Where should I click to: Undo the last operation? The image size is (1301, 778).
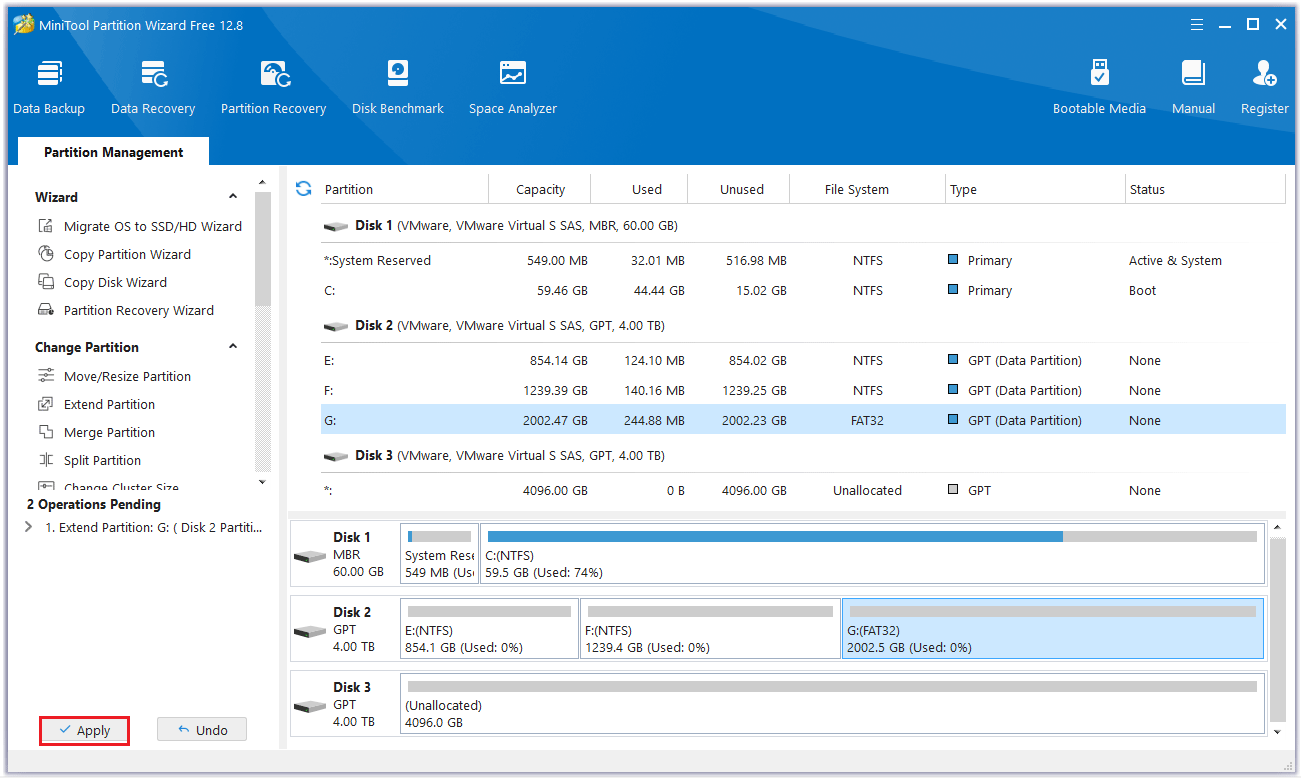[x=202, y=730]
